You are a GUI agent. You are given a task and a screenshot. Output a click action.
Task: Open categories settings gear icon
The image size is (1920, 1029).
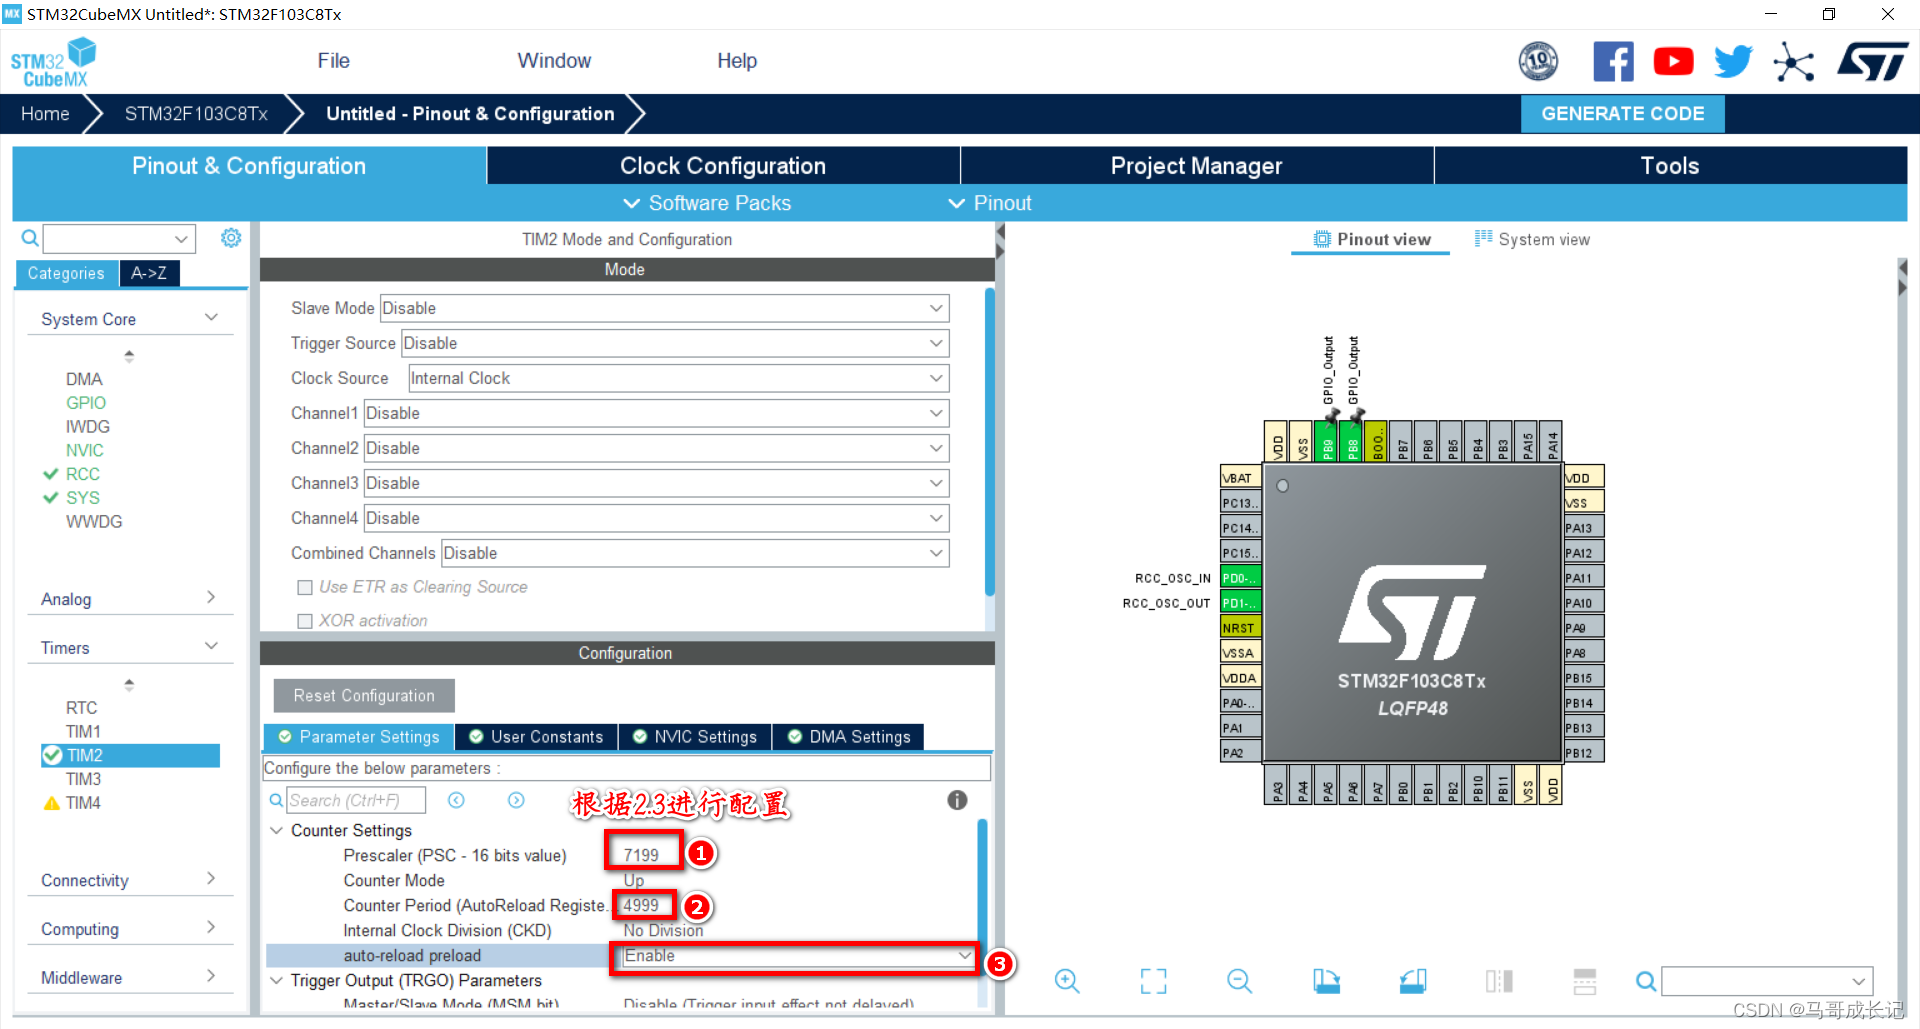coord(231,238)
